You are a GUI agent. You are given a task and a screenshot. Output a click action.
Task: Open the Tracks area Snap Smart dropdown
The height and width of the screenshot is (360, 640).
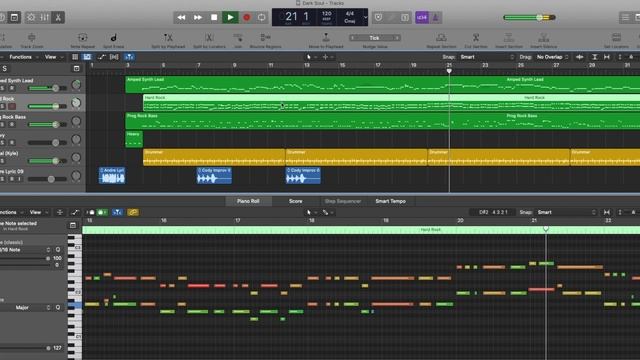click(487, 57)
